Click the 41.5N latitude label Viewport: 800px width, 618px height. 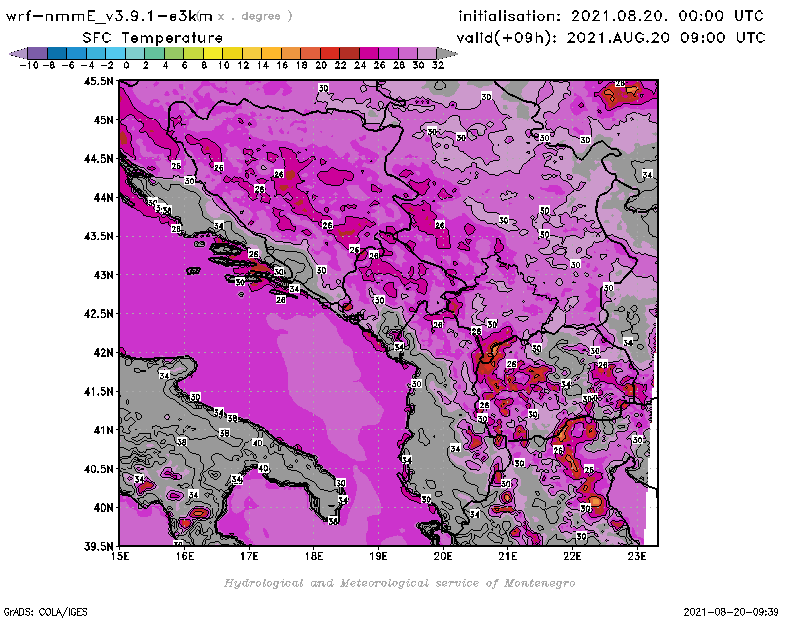point(98,391)
